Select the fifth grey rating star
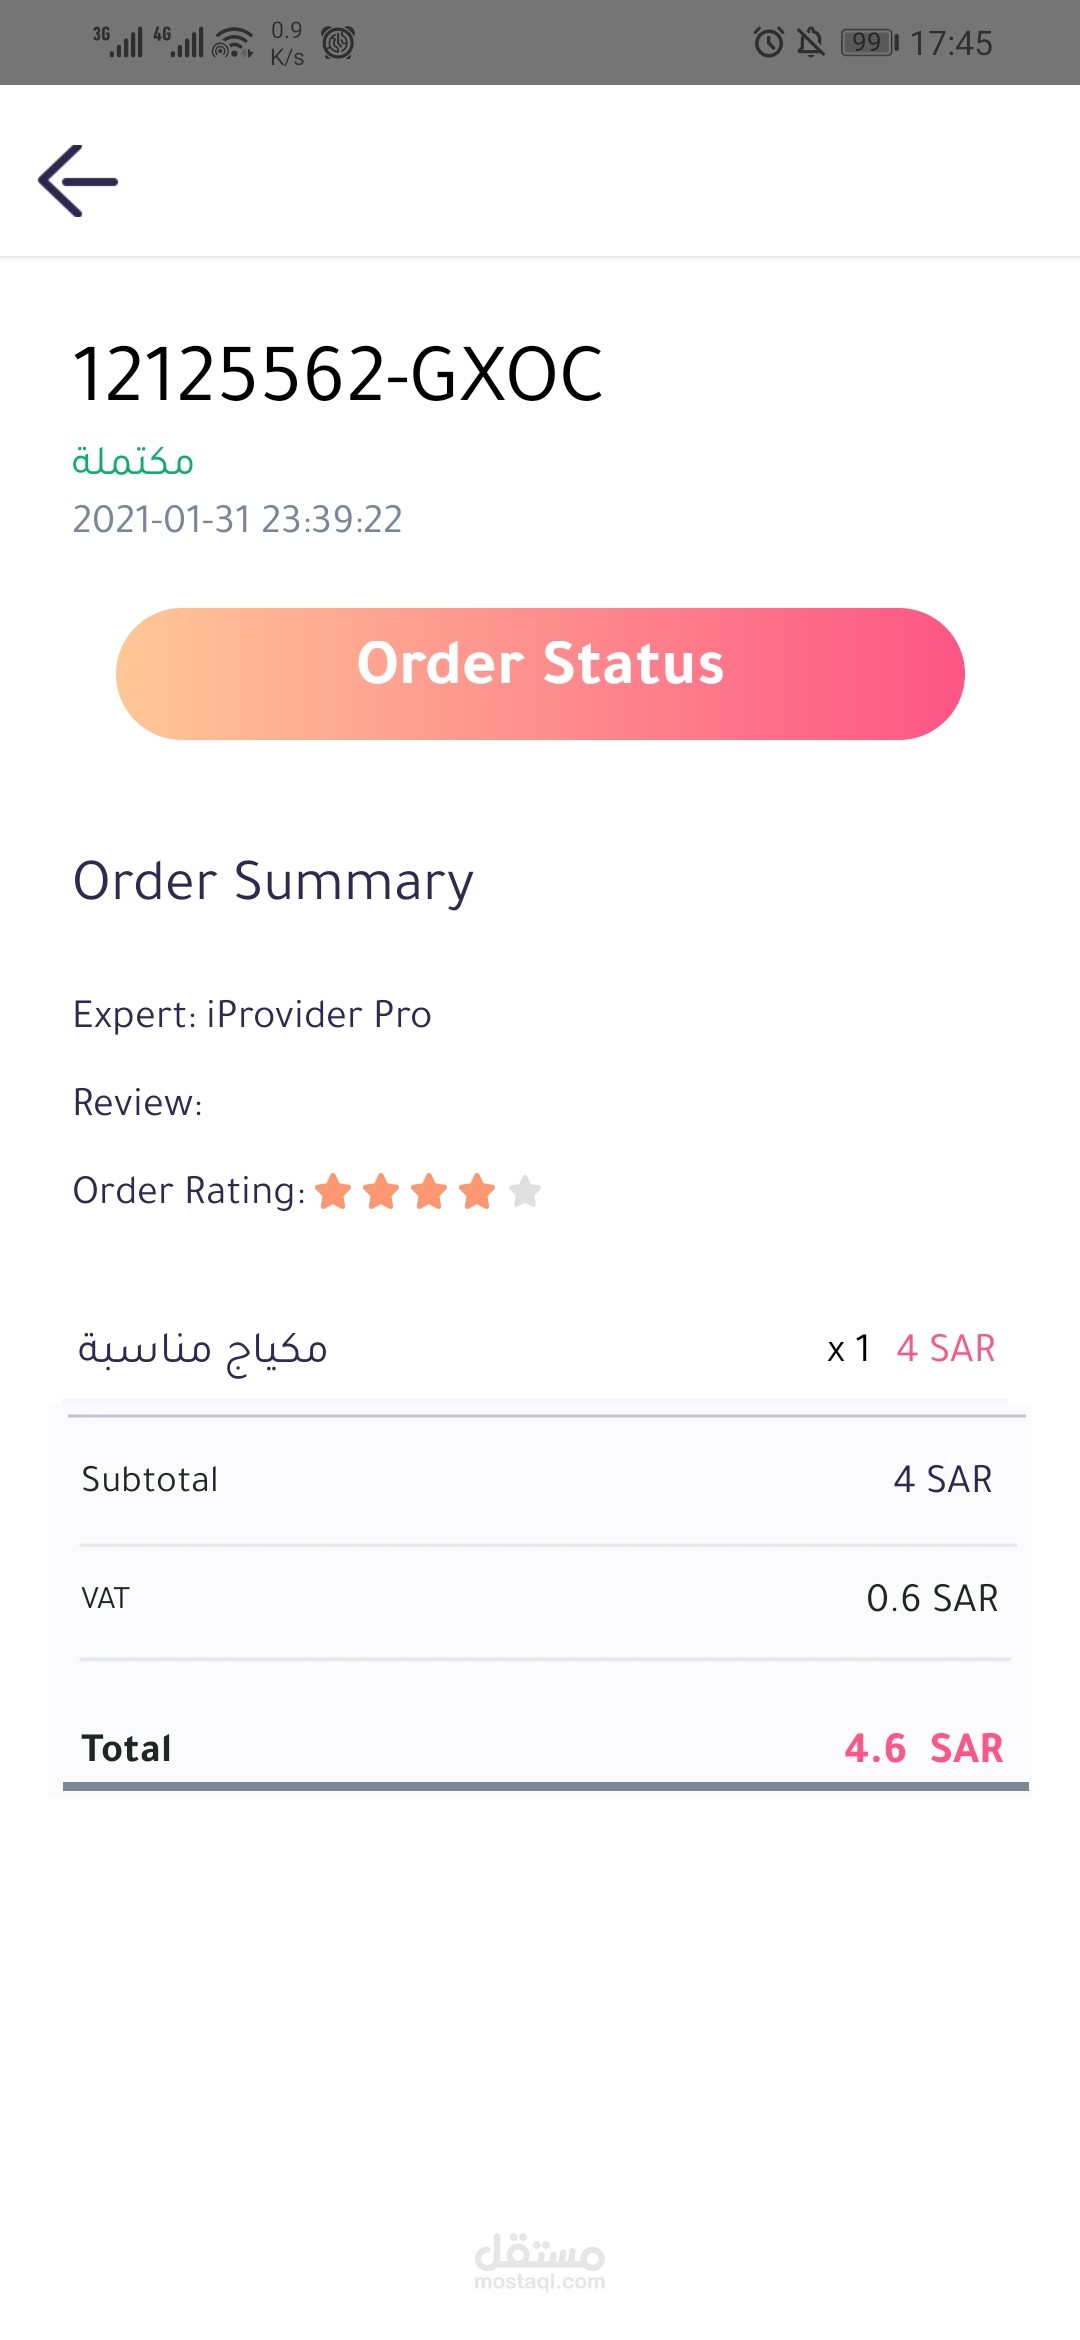This screenshot has height=2340, width=1080. 525,1191
